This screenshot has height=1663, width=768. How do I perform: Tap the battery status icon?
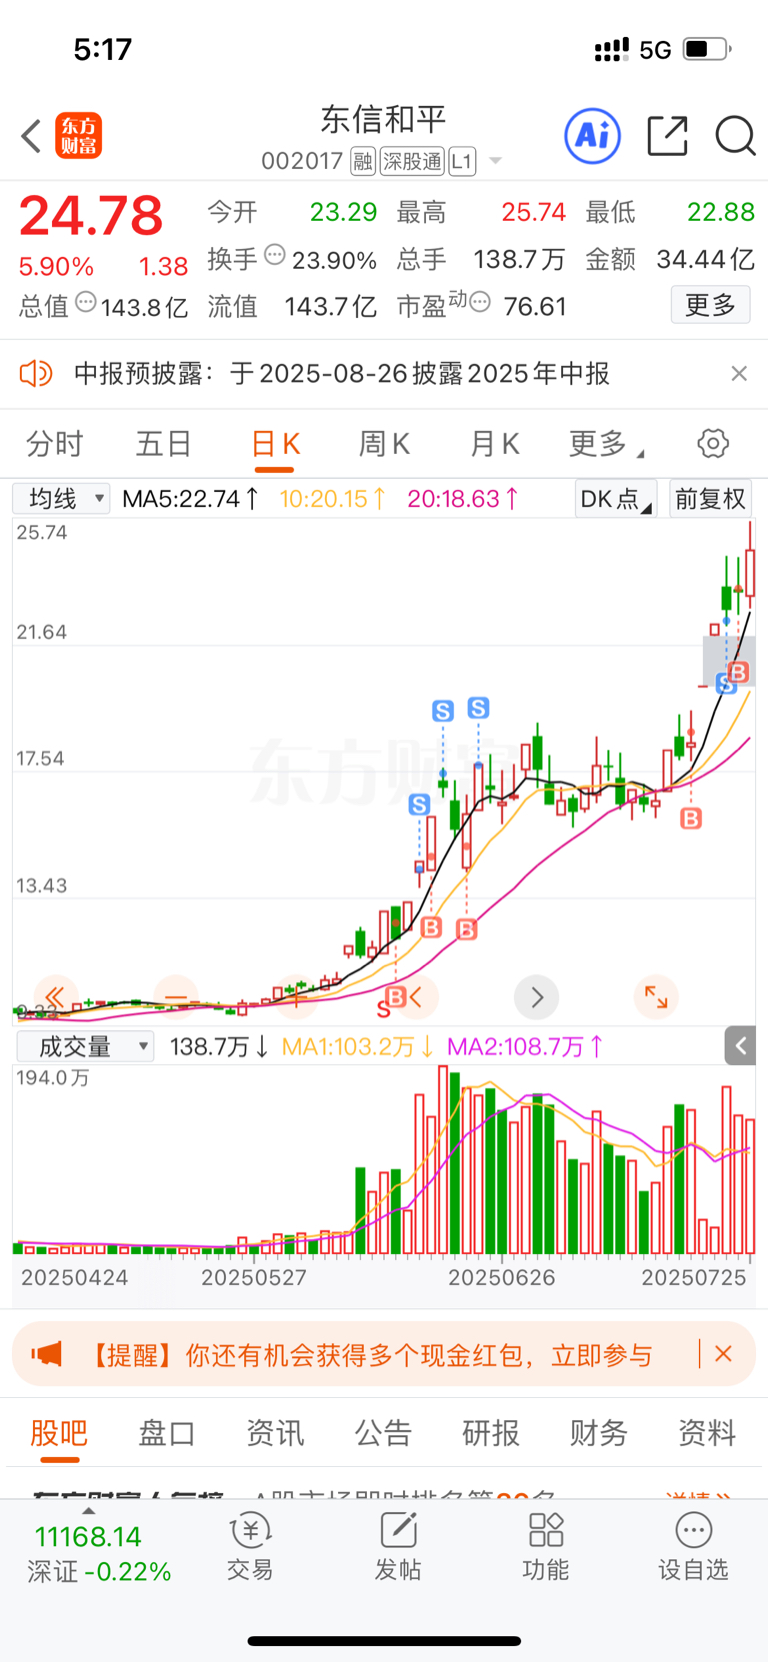pos(707,49)
